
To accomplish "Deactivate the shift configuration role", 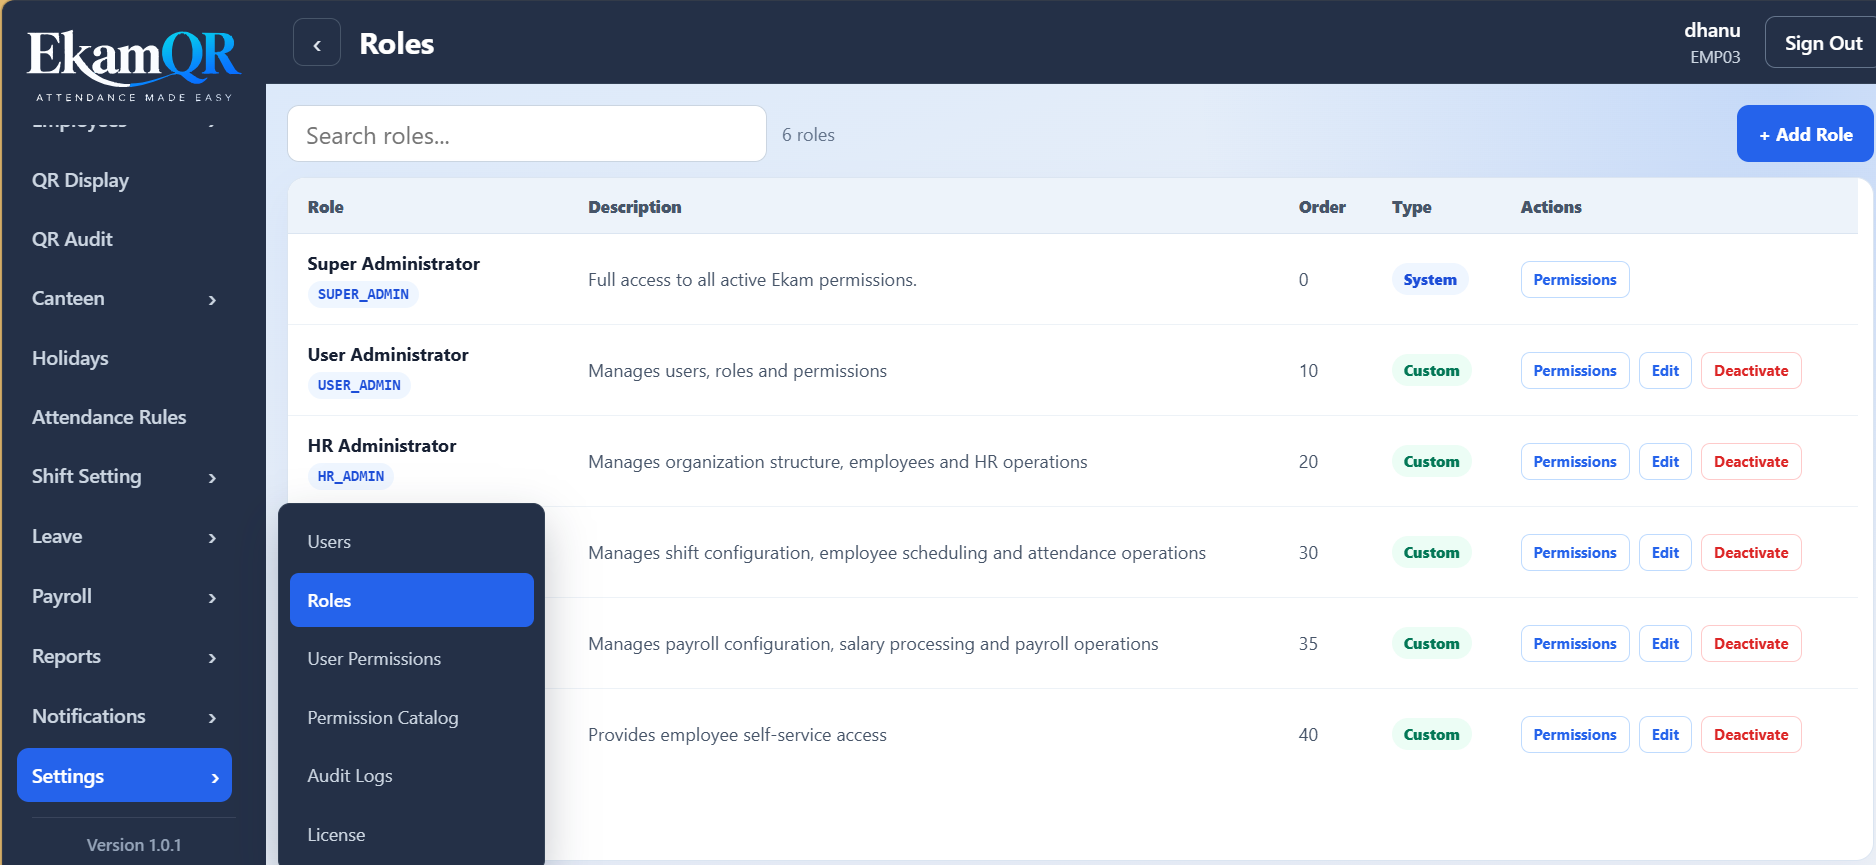I will 1751,553.
